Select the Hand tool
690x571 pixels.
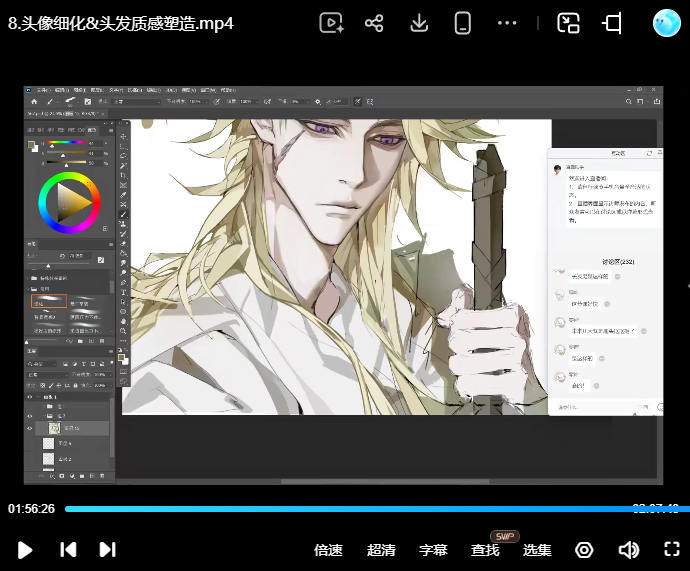(124, 321)
